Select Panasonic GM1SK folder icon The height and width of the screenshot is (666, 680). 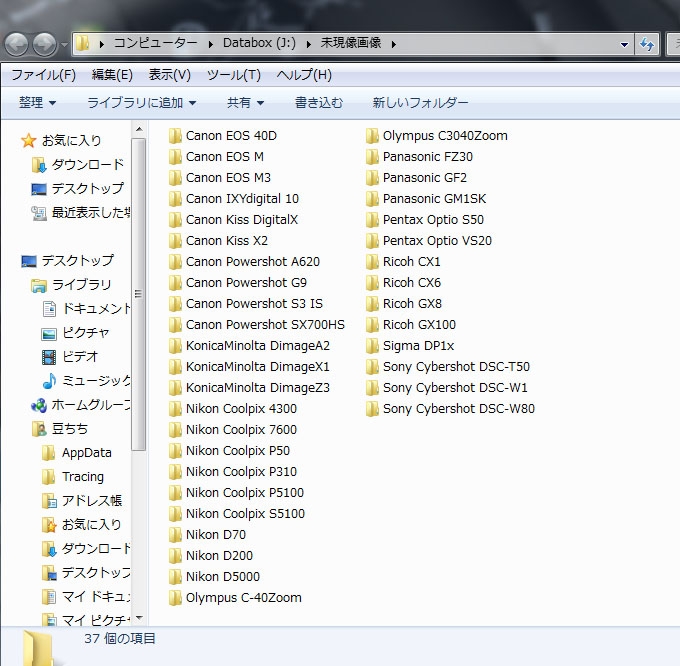tap(372, 199)
